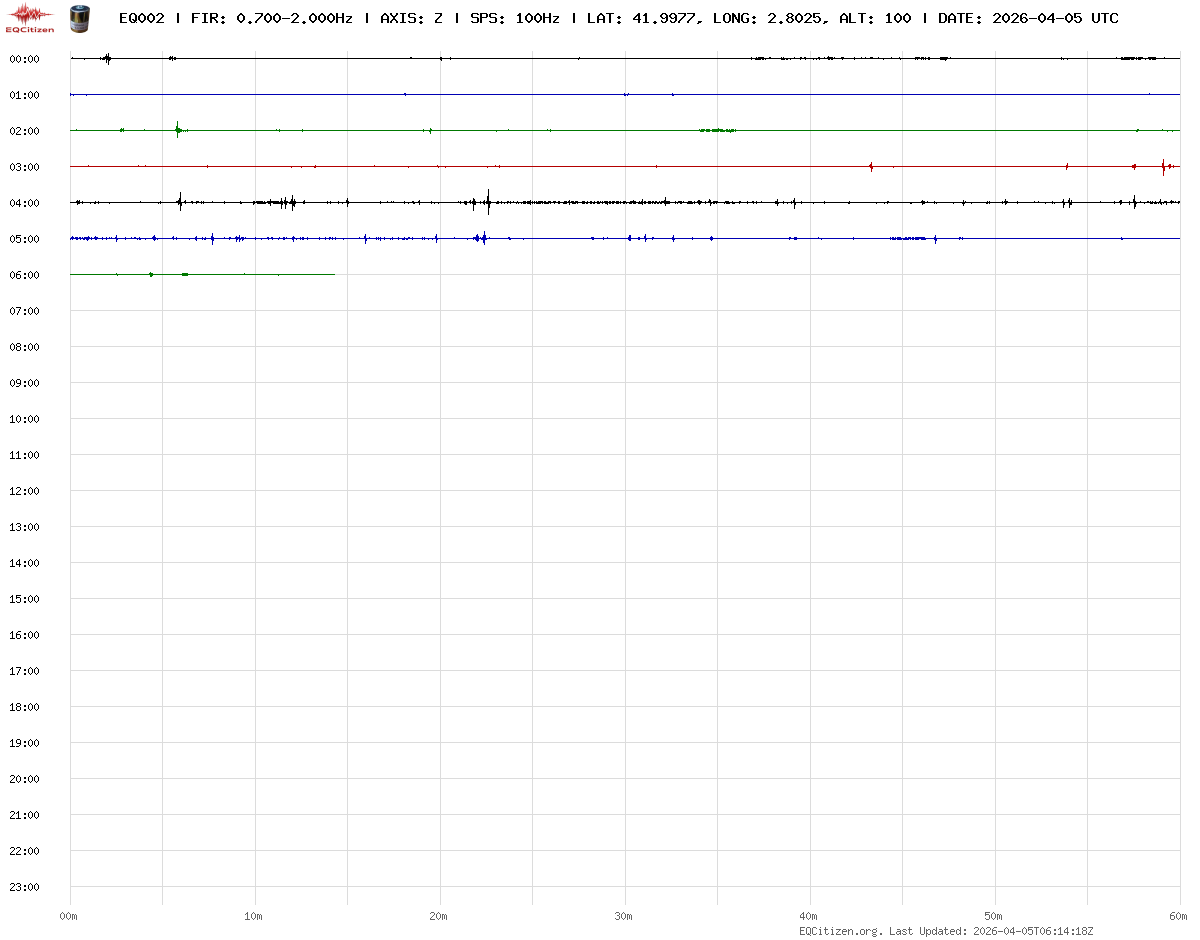Select the 10m tick label on the time axis
The height and width of the screenshot is (940, 1200).
coord(254,916)
